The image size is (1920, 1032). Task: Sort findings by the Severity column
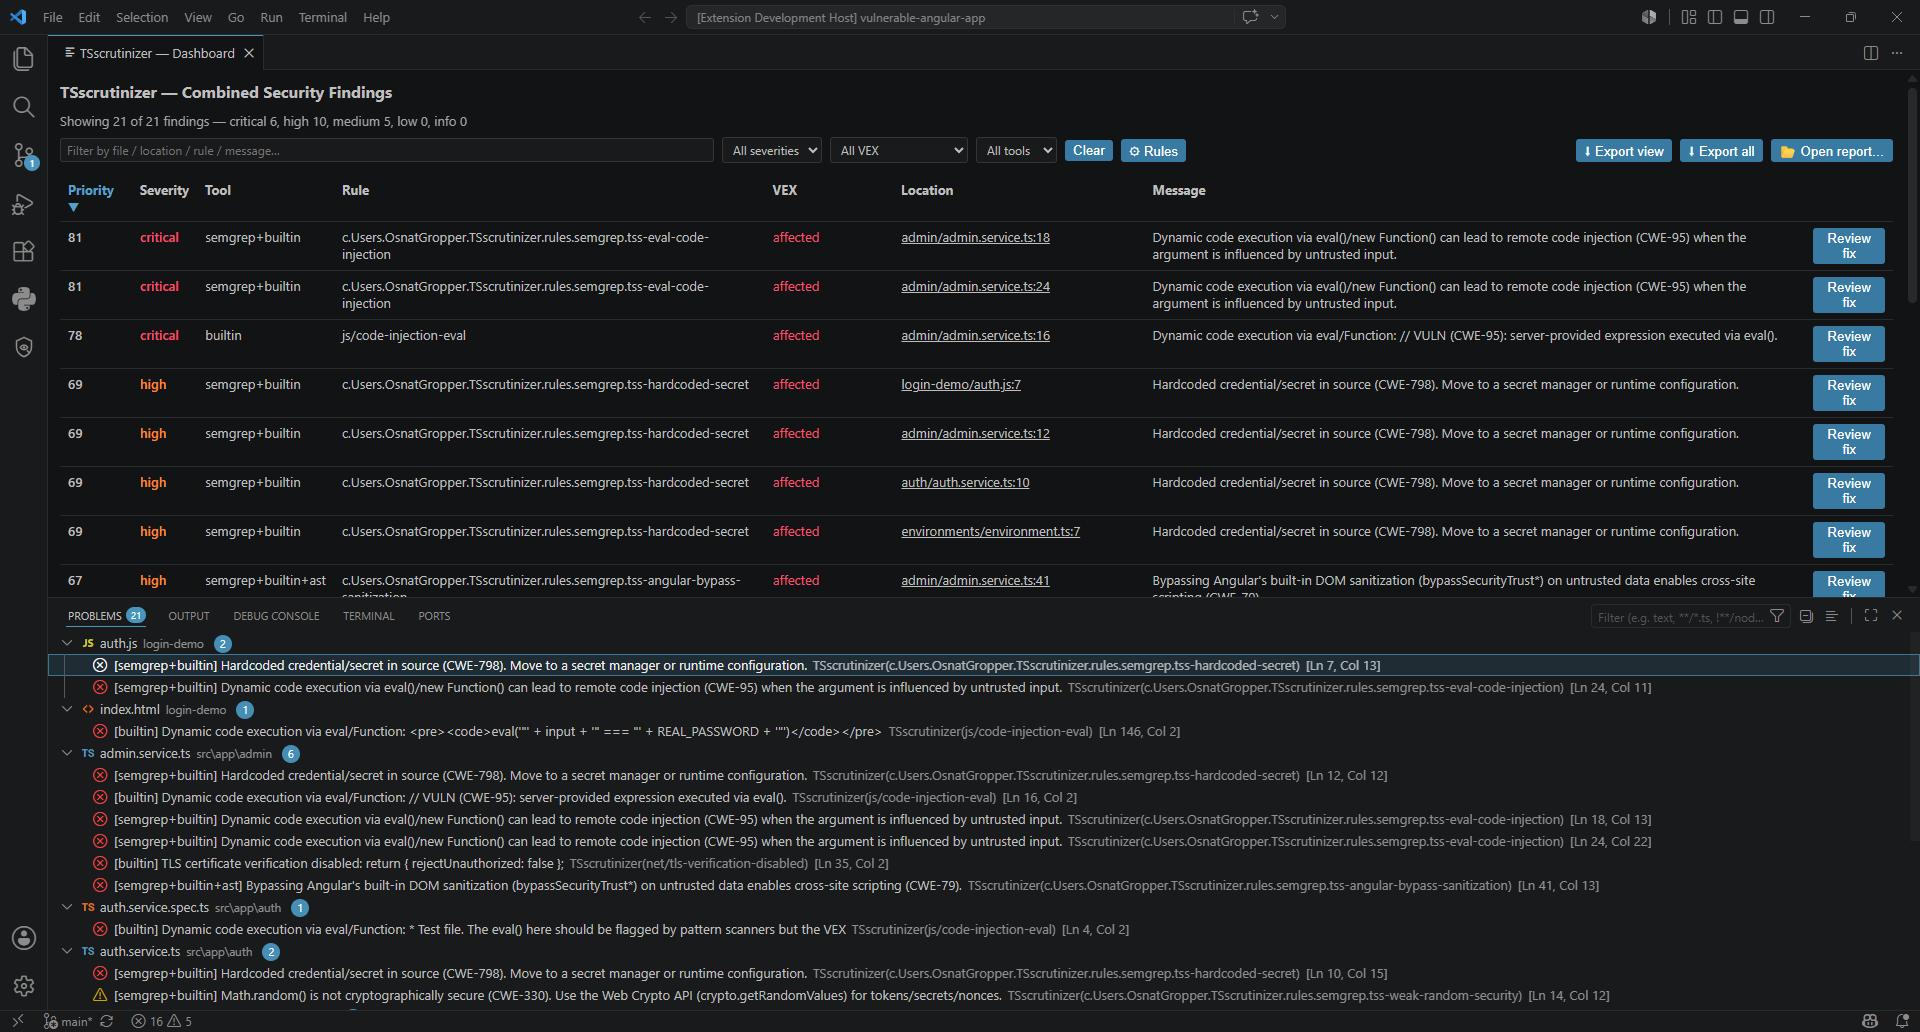(164, 191)
